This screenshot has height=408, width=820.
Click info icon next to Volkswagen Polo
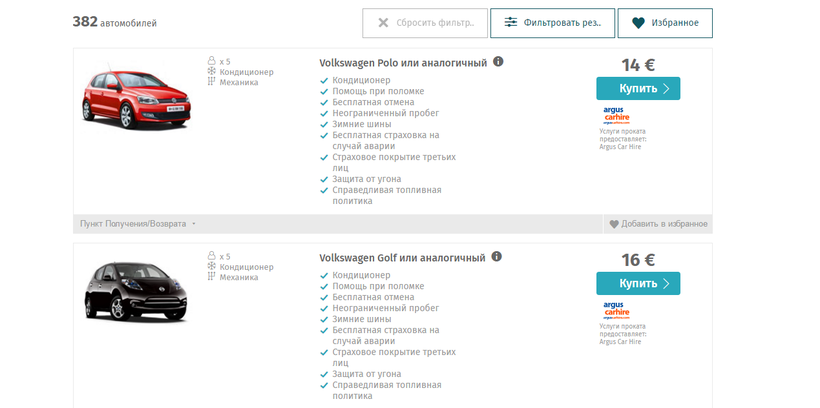coord(498,62)
